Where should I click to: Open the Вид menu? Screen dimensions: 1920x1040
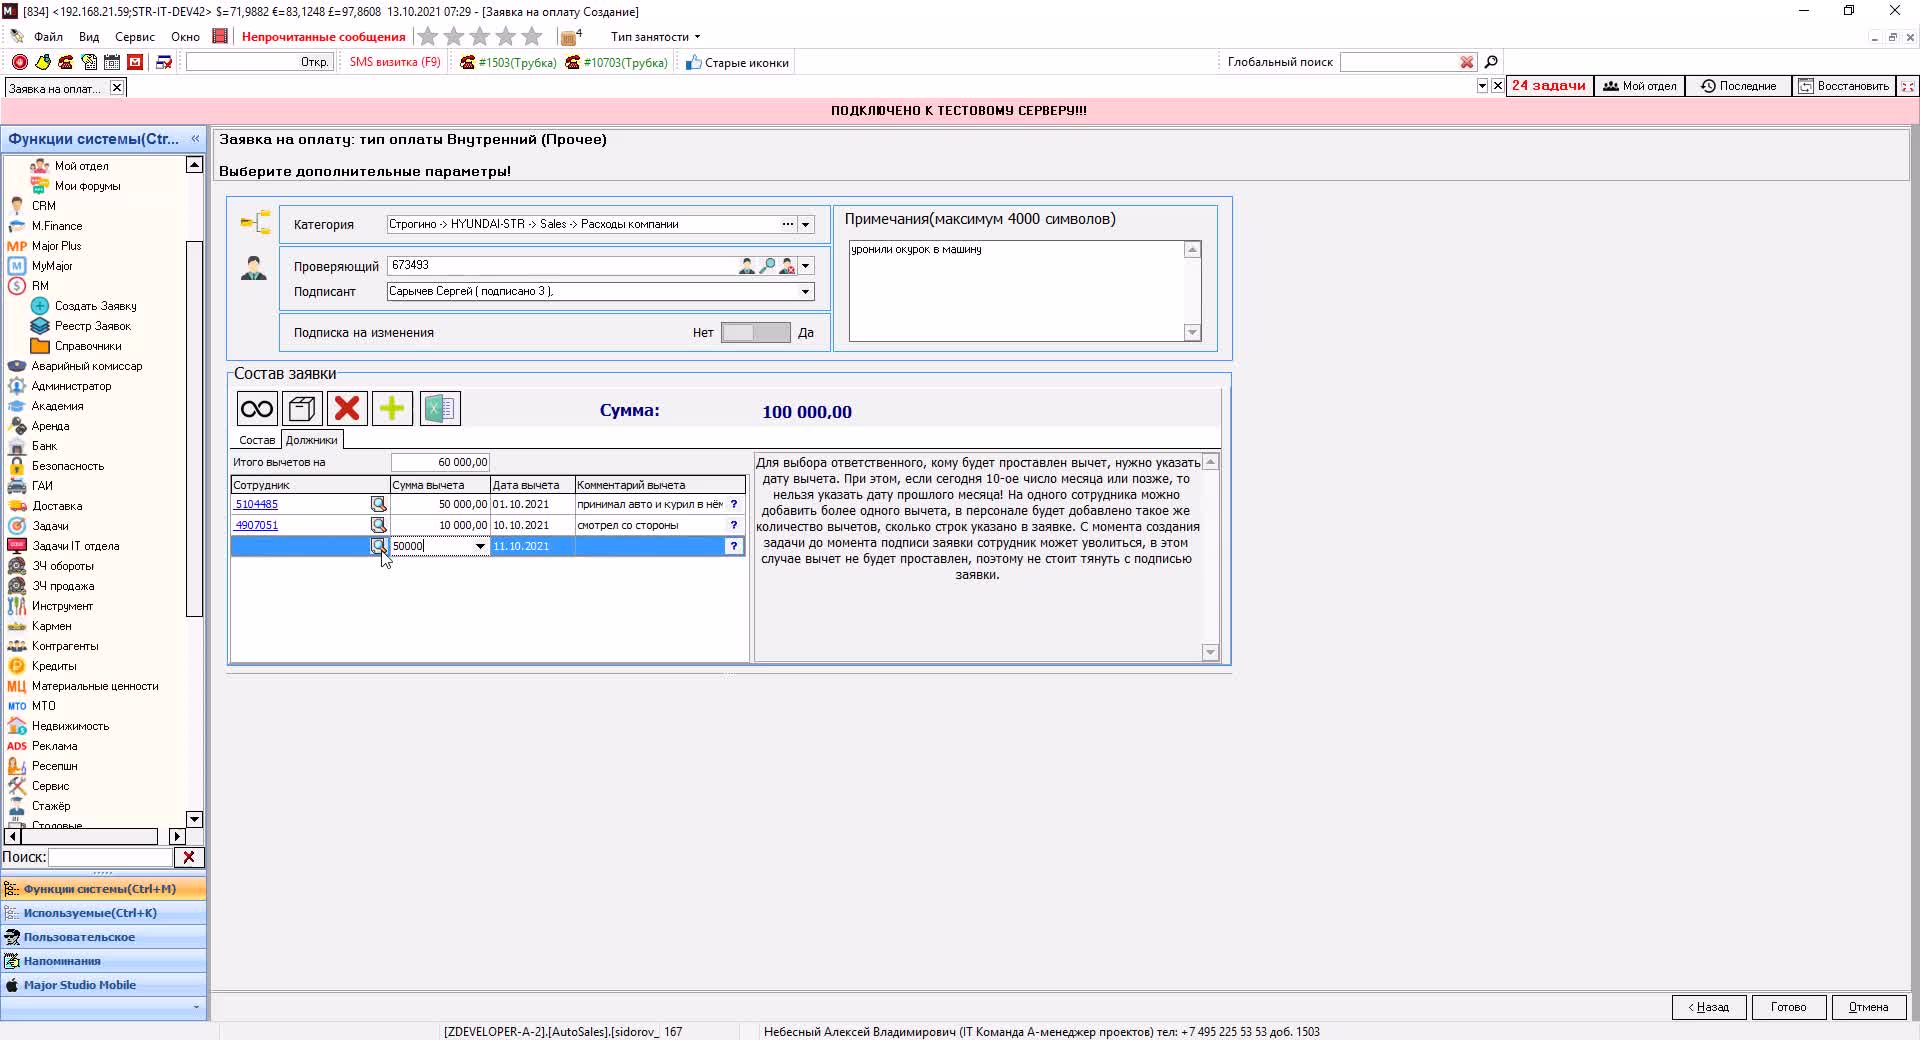click(89, 37)
